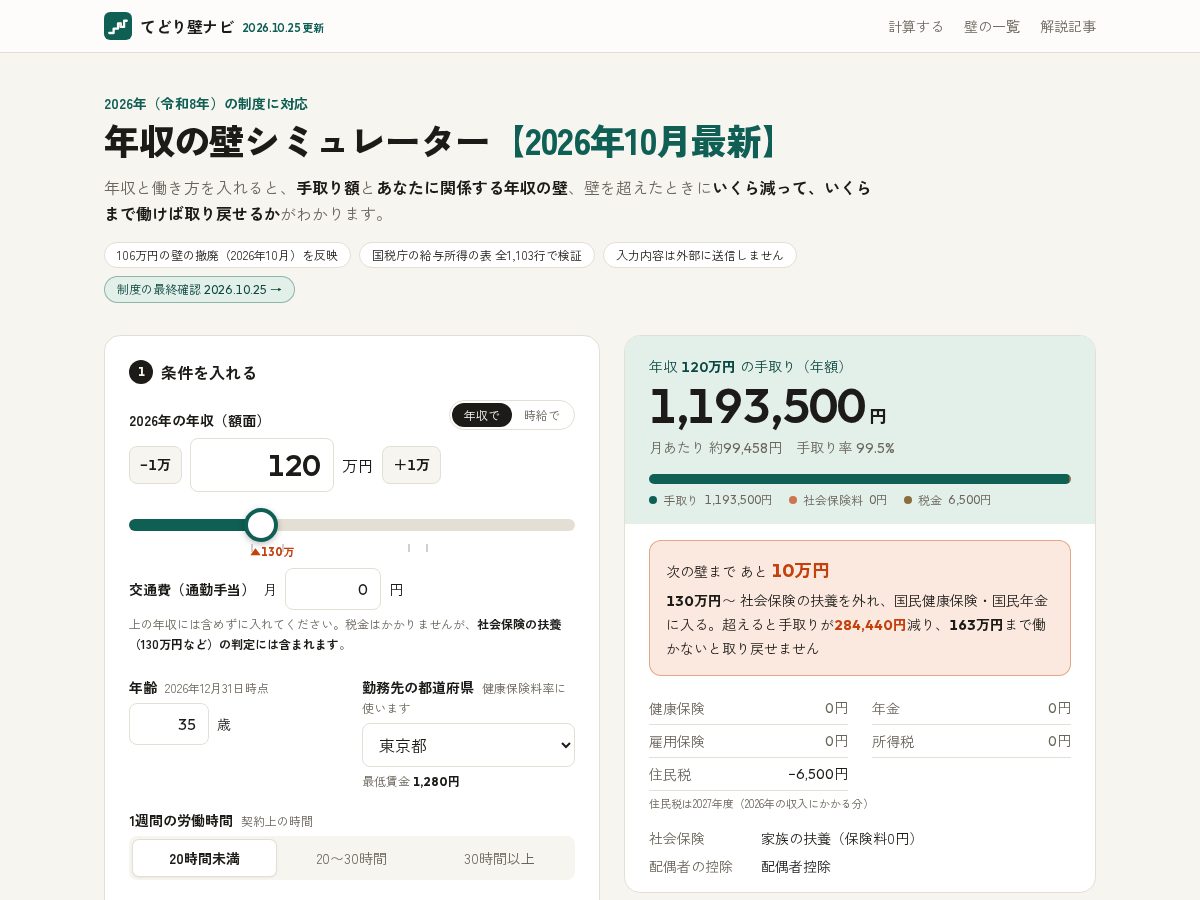Select 20時間未満 weekly hours
The width and height of the screenshot is (1200, 900).
tap(204, 858)
